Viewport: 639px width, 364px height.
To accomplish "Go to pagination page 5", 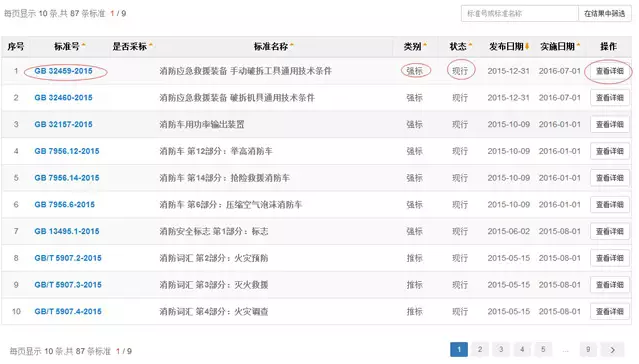I will coord(543,349).
